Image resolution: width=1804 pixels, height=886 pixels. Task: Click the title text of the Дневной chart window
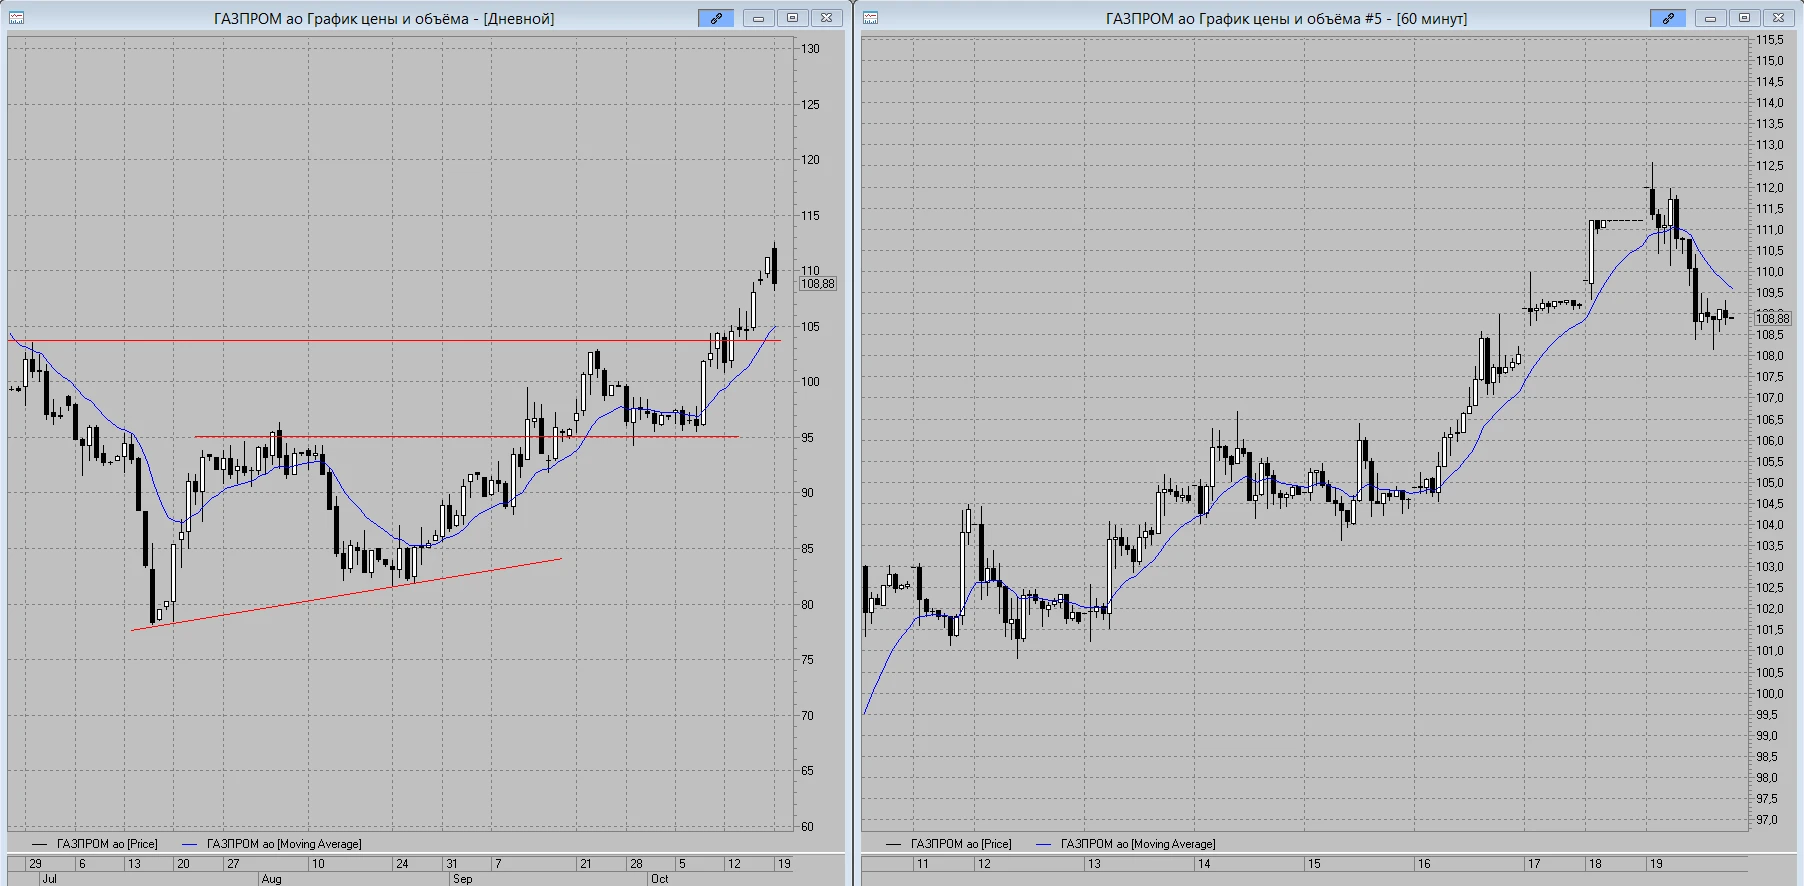[x=384, y=19]
